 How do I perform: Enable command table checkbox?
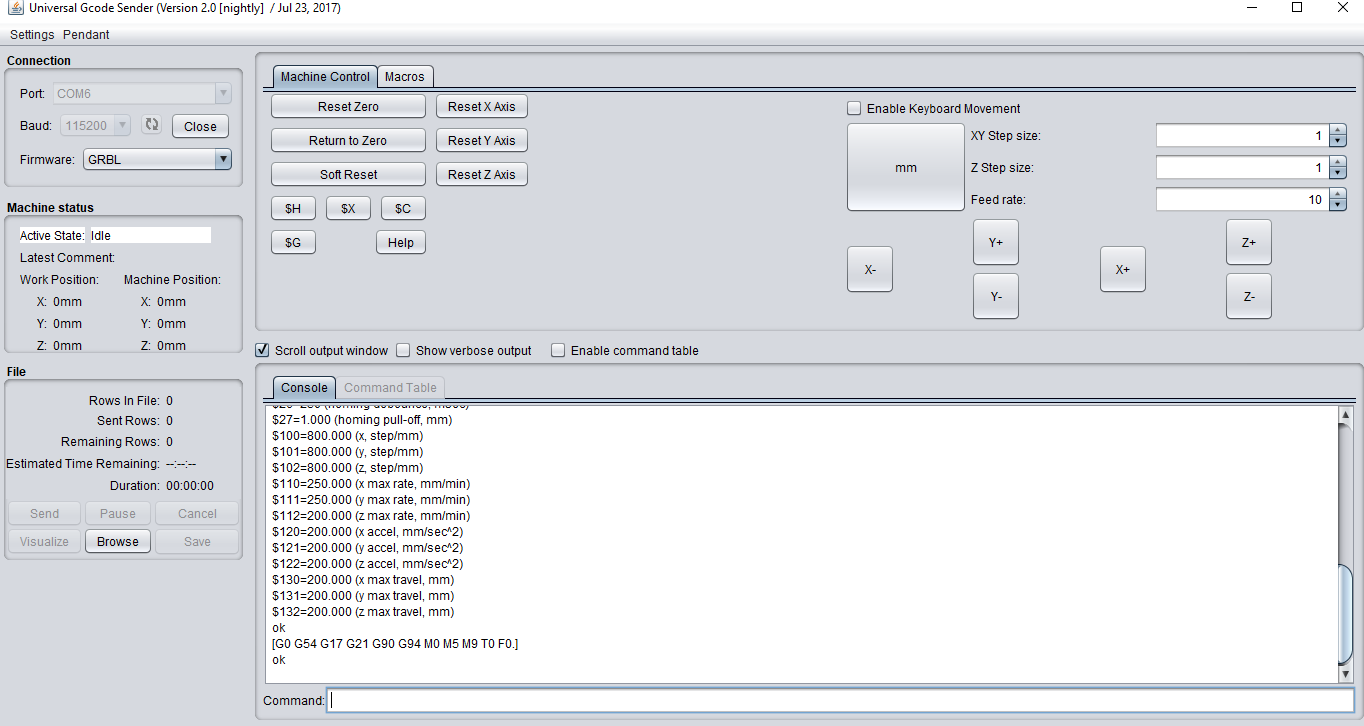(x=558, y=350)
